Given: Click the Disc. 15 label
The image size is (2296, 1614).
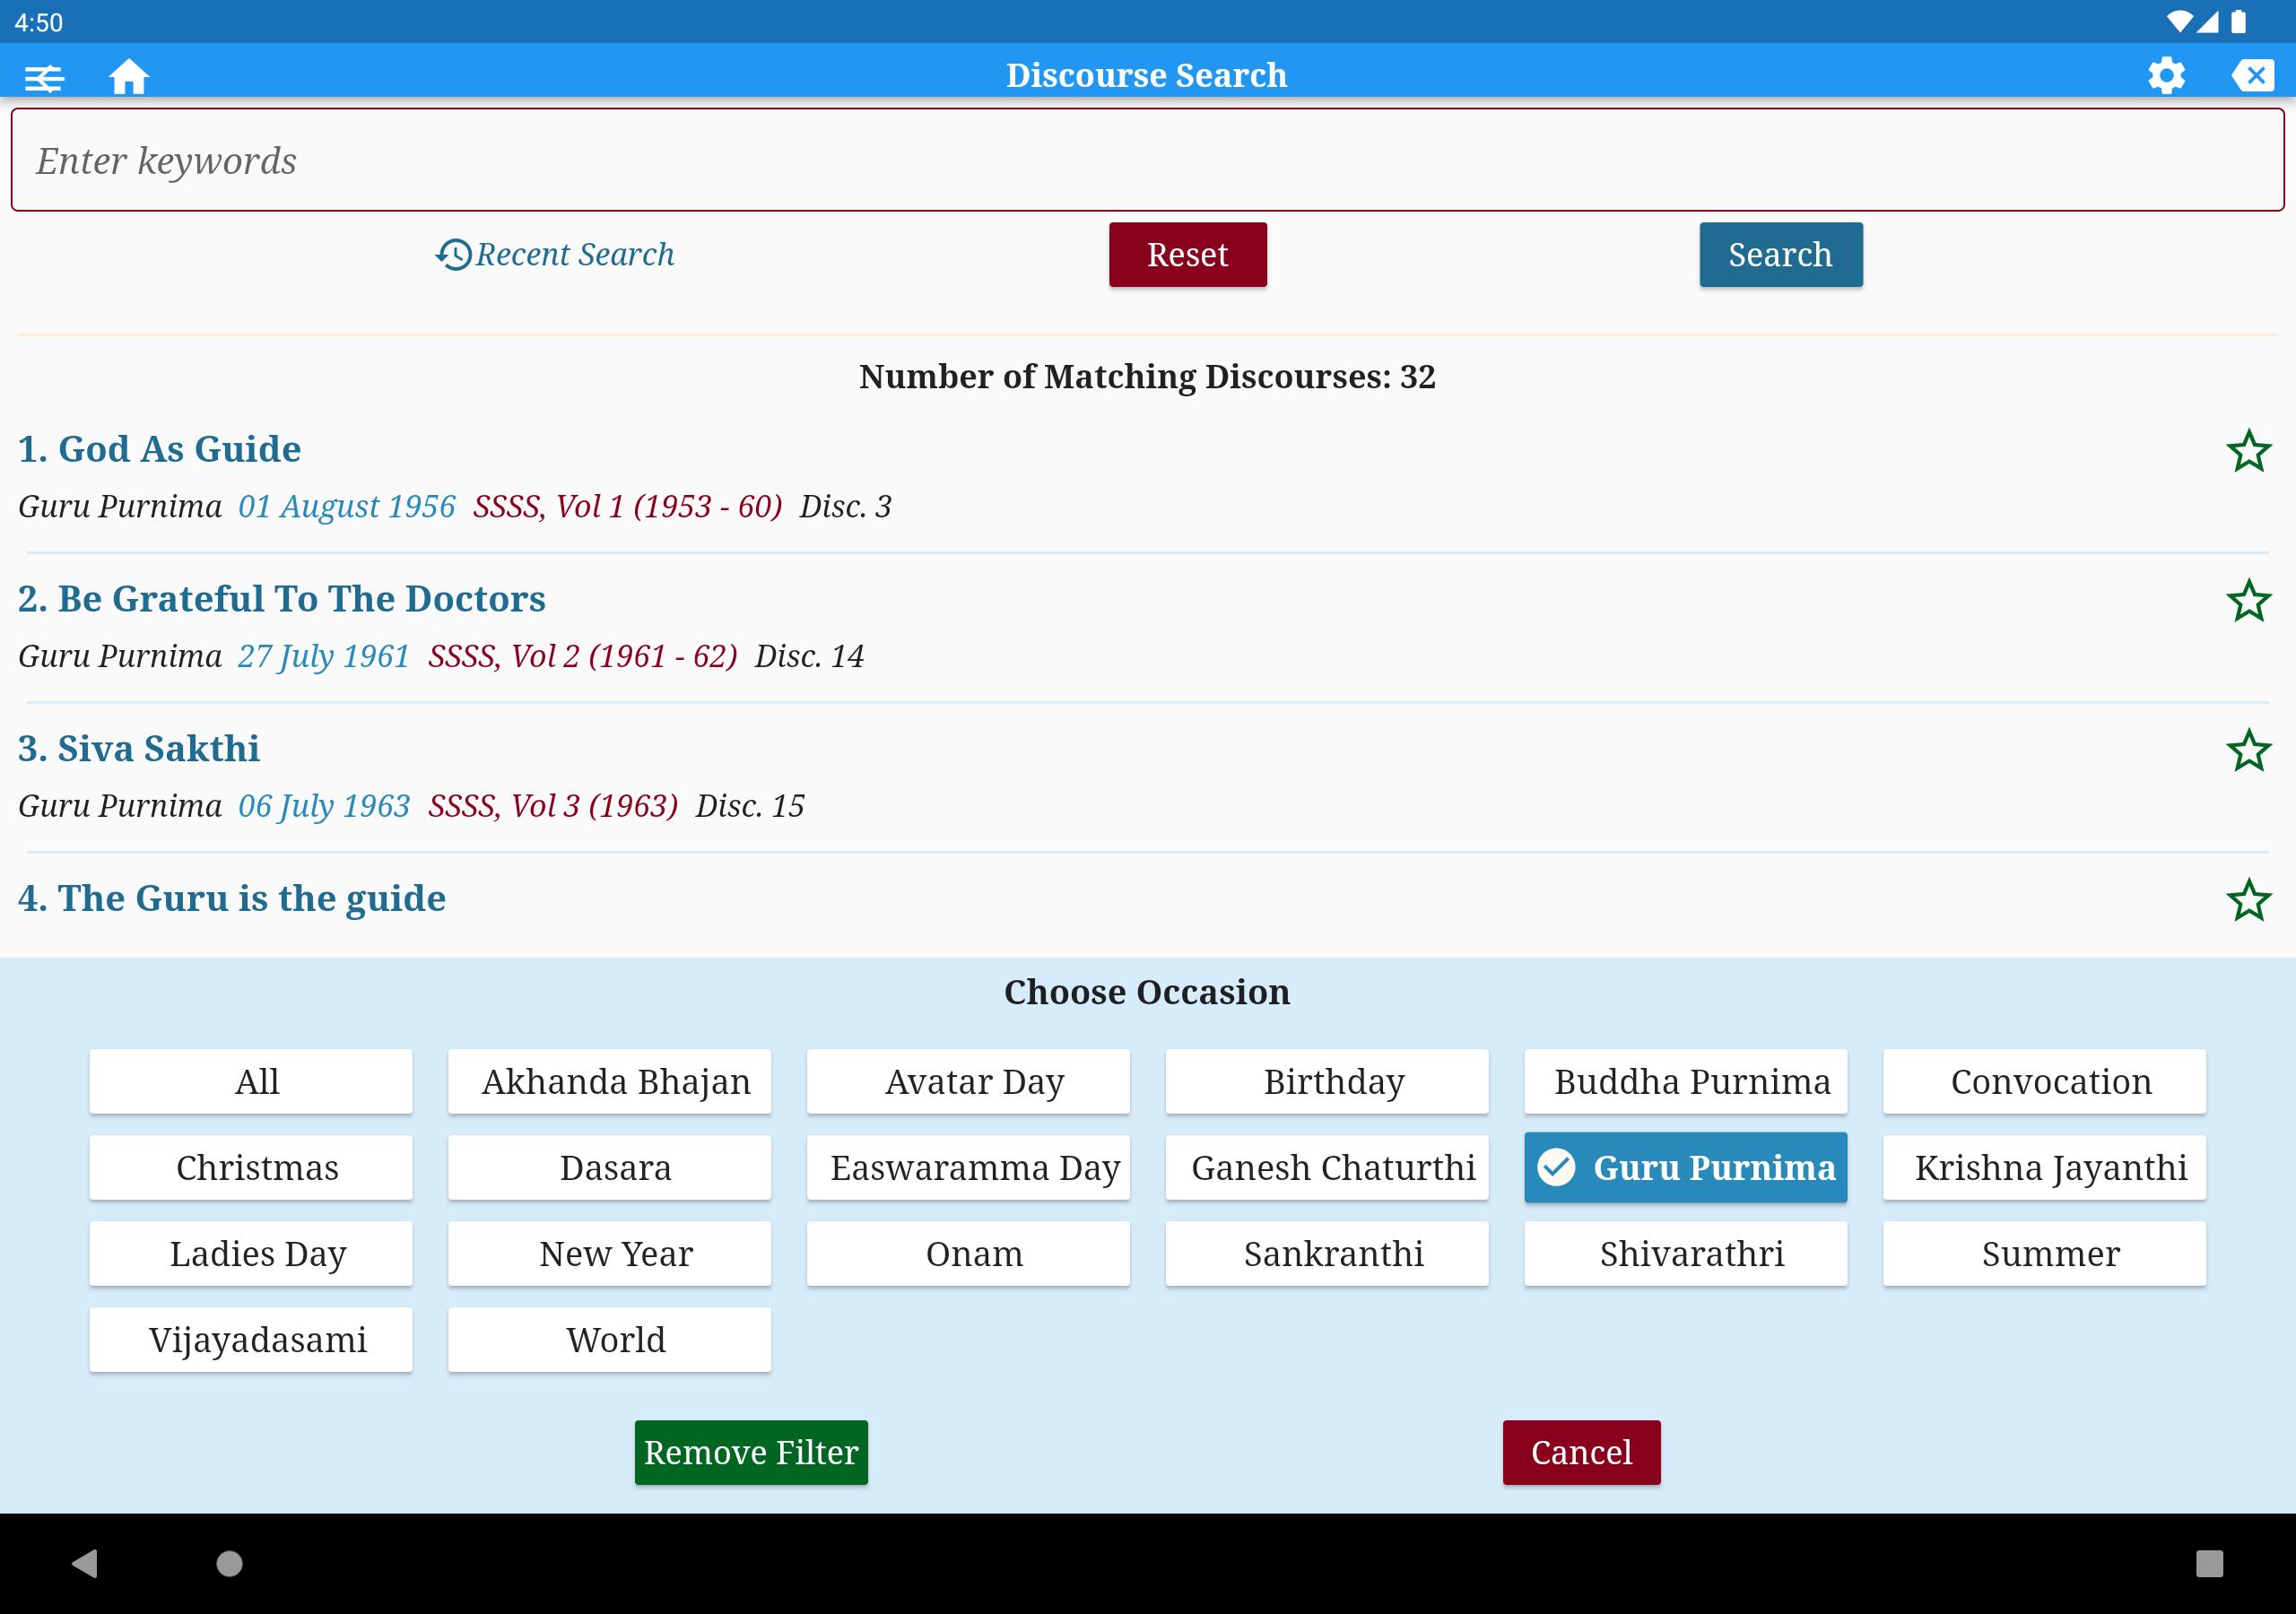Looking at the screenshot, I should (751, 807).
